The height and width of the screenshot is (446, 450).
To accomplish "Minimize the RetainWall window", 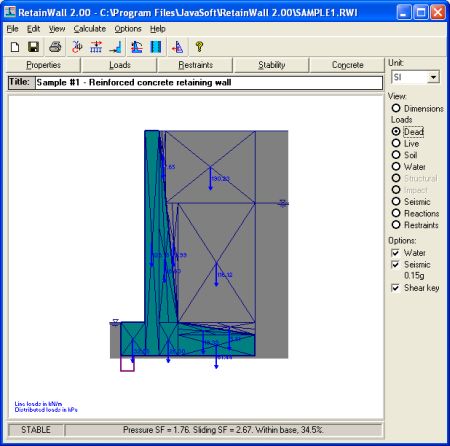I will tap(404, 13).
